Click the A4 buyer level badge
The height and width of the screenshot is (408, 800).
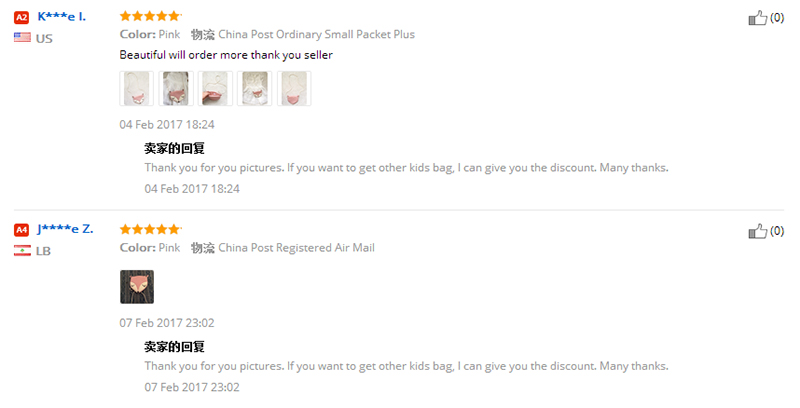pyautogui.click(x=21, y=230)
